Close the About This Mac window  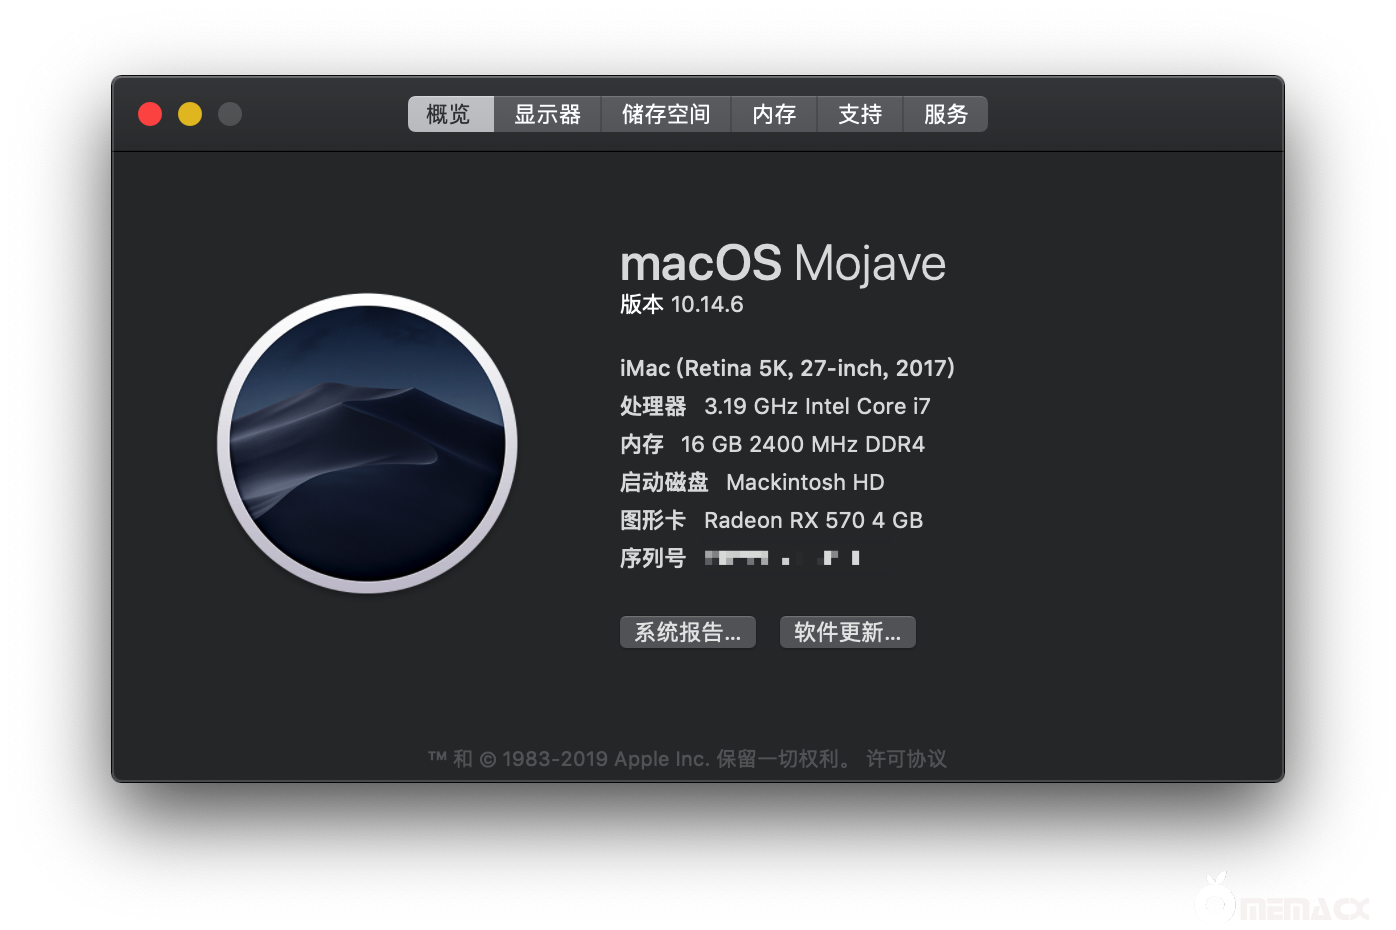(150, 114)
